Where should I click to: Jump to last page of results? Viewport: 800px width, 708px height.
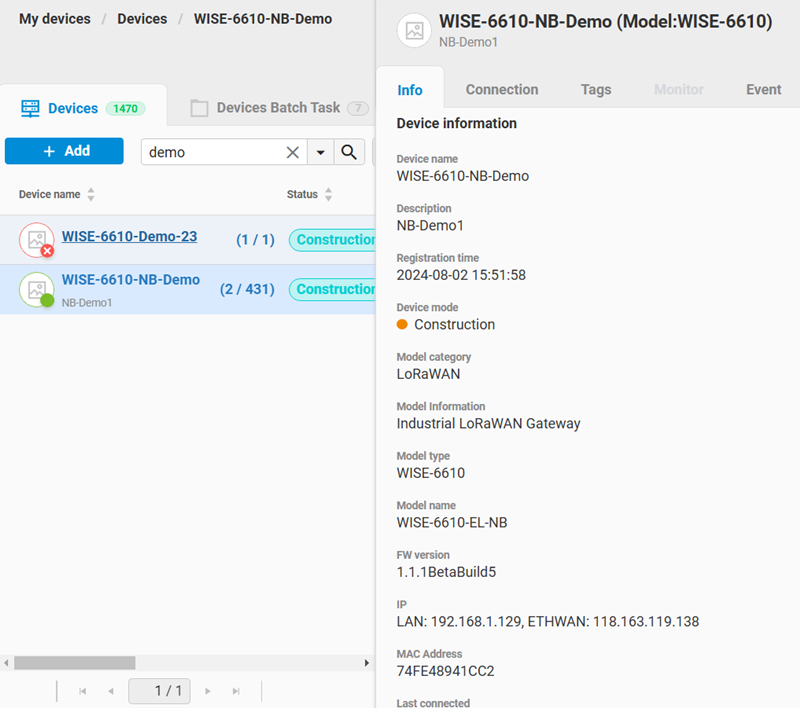236,691
